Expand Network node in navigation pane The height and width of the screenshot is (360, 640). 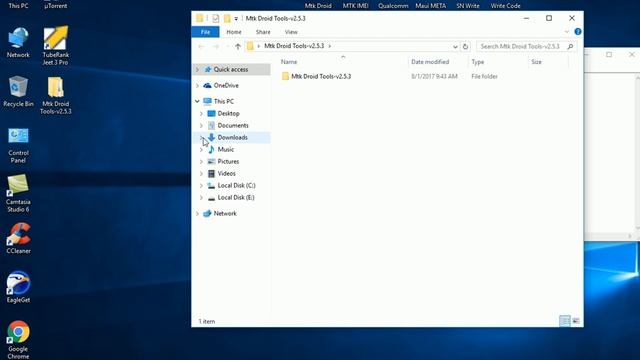[x=197, y=213]
